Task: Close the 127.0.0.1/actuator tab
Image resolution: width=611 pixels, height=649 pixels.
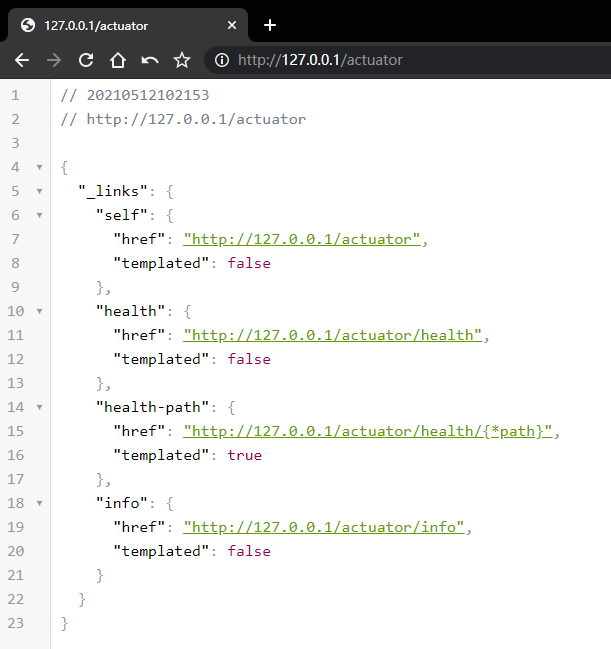Action: click(x=232, y=25)
